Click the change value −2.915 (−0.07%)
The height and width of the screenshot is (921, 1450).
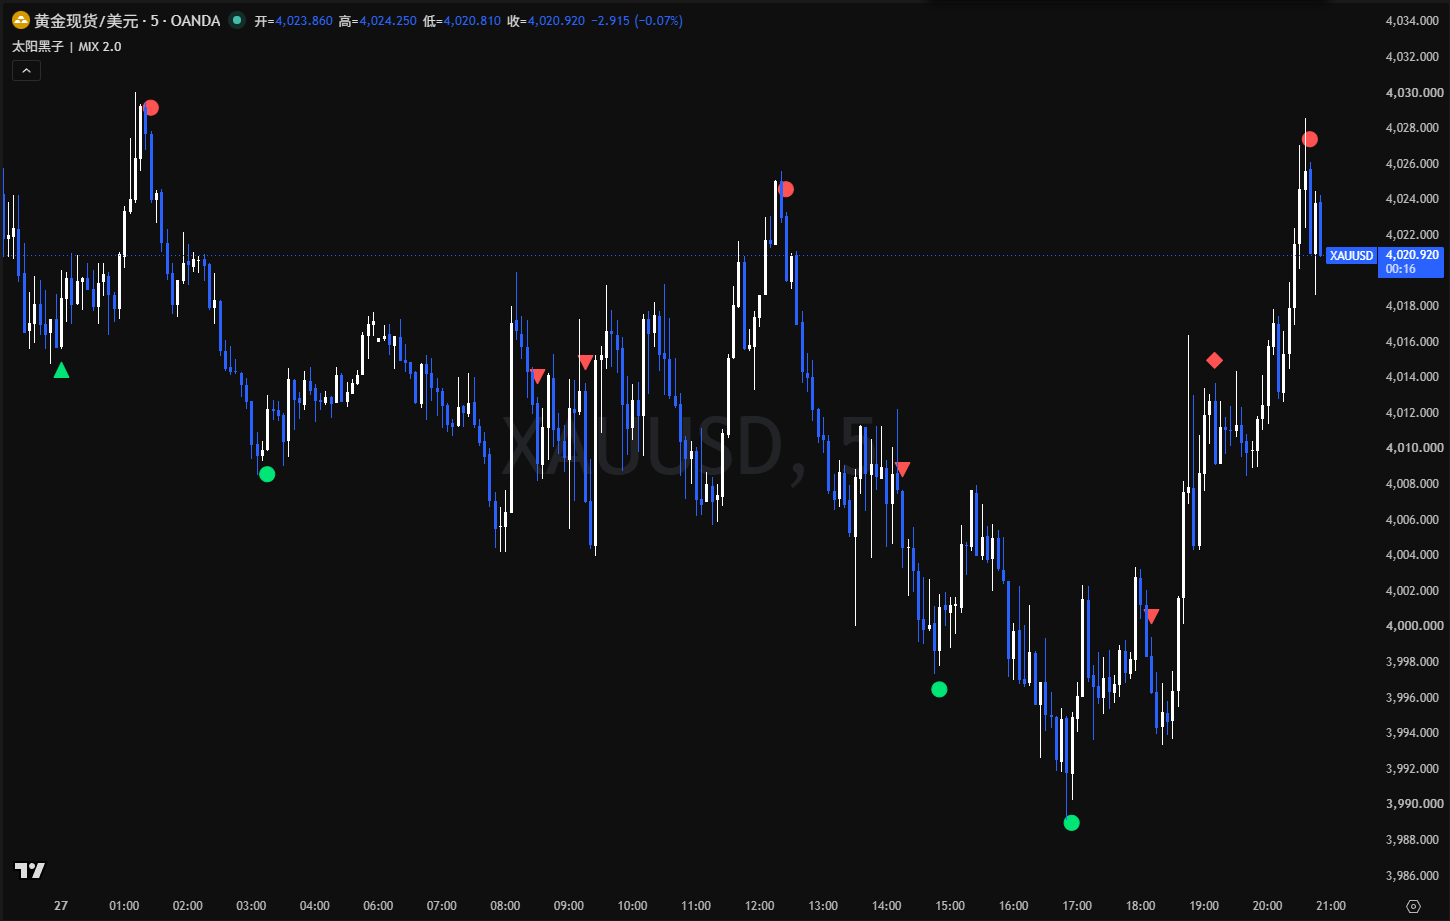click(x=637, y=20)
